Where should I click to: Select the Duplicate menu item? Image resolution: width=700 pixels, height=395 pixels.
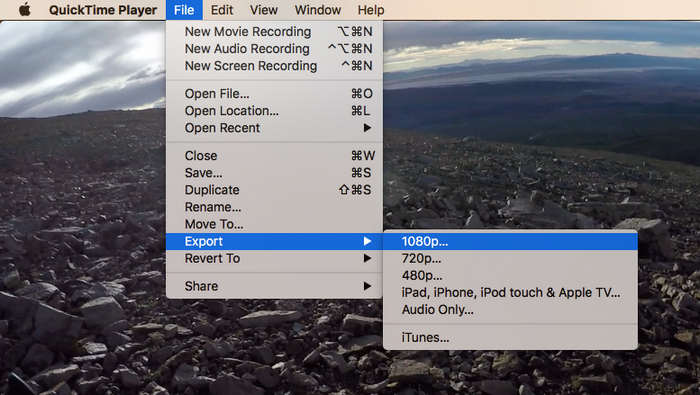tap(274, 190)
